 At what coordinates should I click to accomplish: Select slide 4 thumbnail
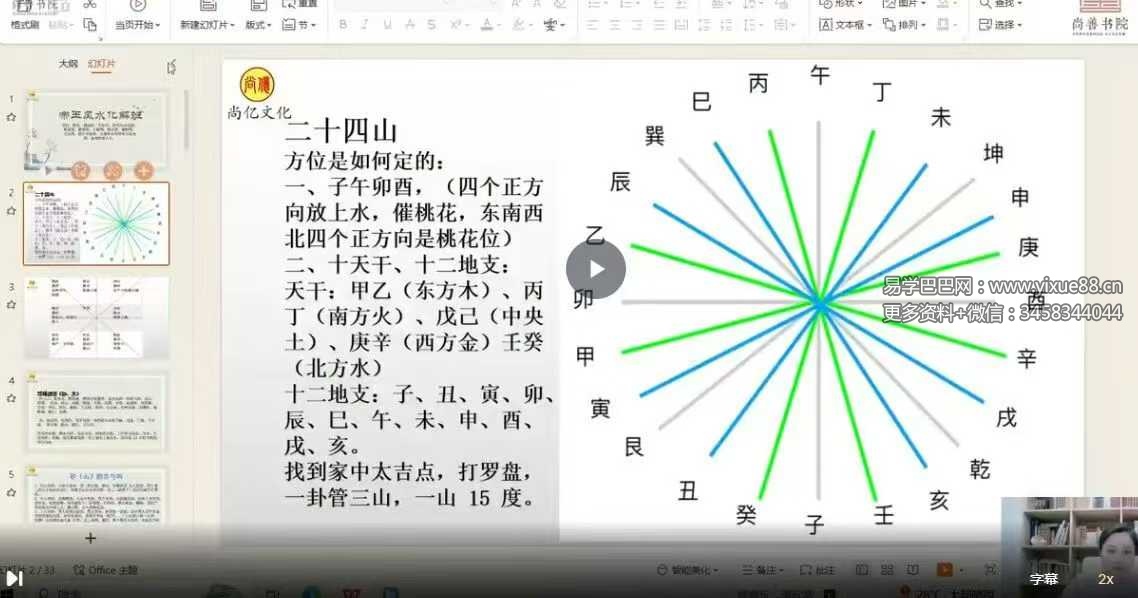coord(96,412)
